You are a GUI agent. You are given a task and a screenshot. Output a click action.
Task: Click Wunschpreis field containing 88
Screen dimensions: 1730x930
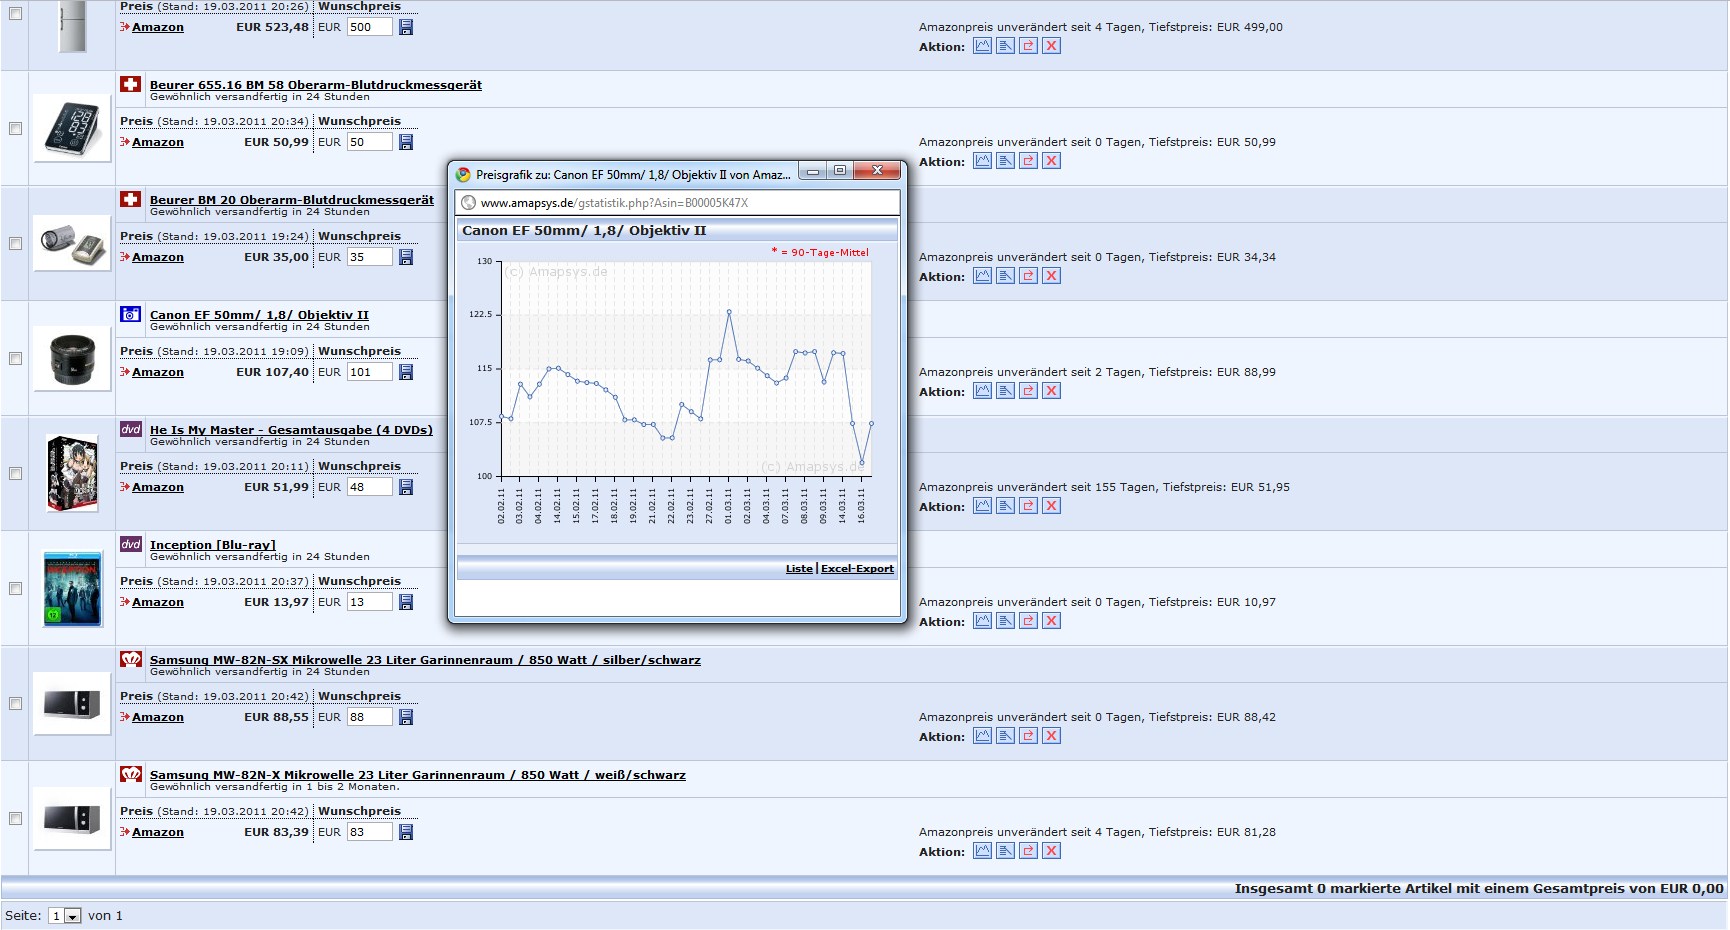pos(369,717)
